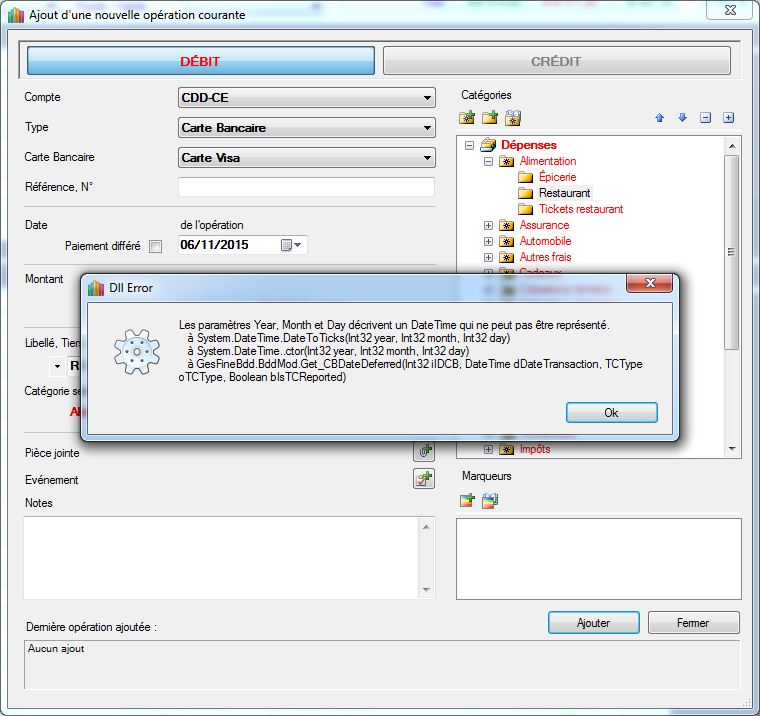Viewport: 760px width, 716px height.
Task: Expand the Impôts category
Action: 488,449
